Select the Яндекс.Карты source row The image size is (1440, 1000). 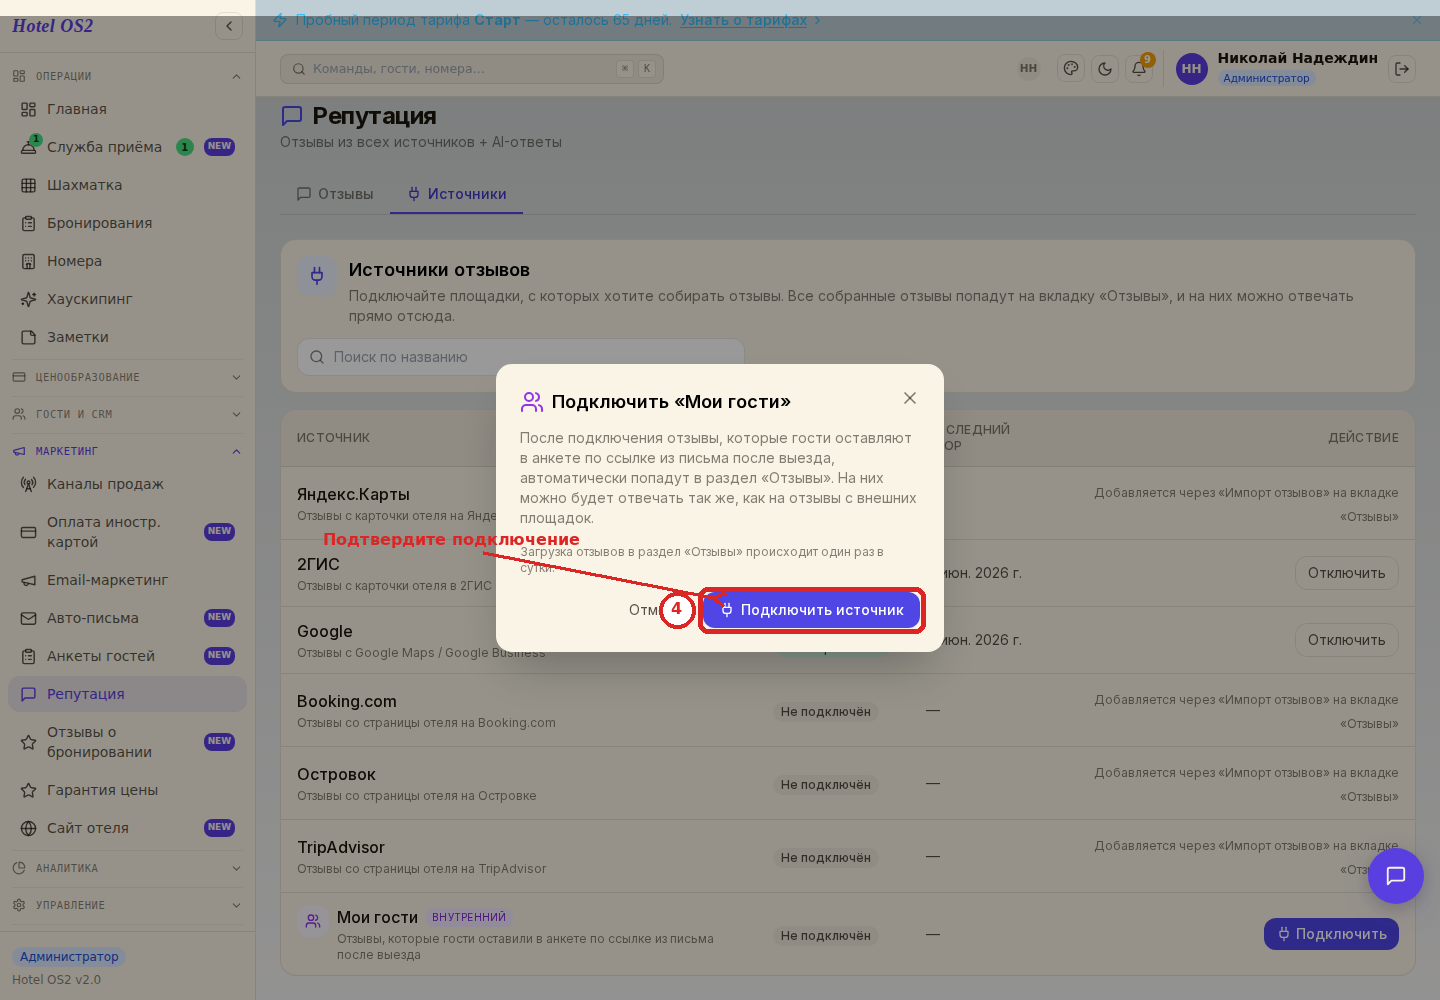point(848,504)
